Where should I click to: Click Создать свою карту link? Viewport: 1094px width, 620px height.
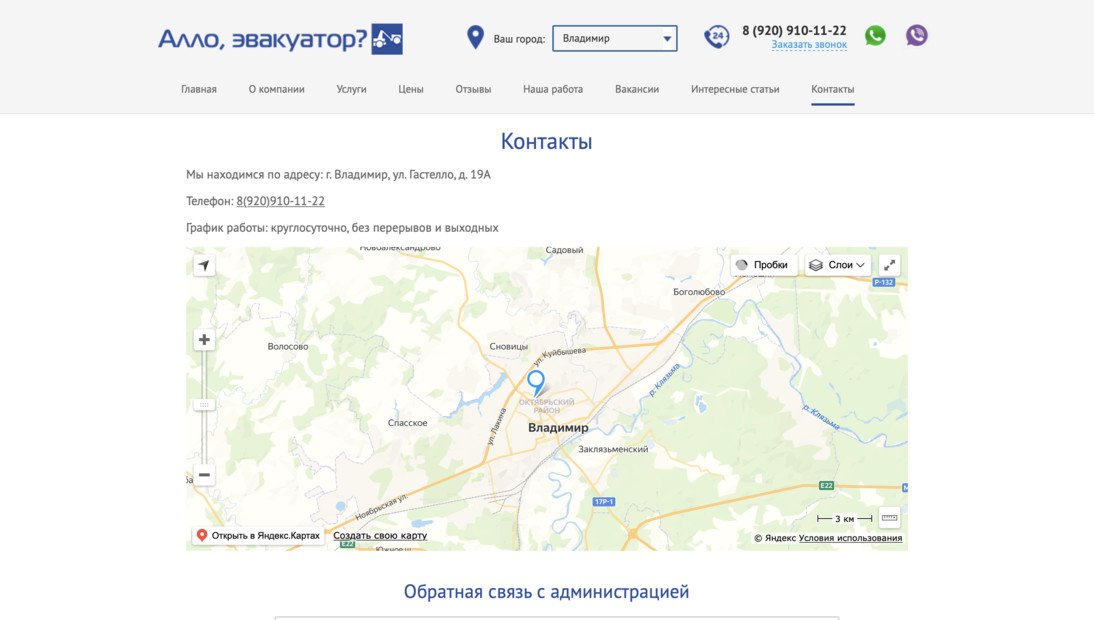coord(380,536)
